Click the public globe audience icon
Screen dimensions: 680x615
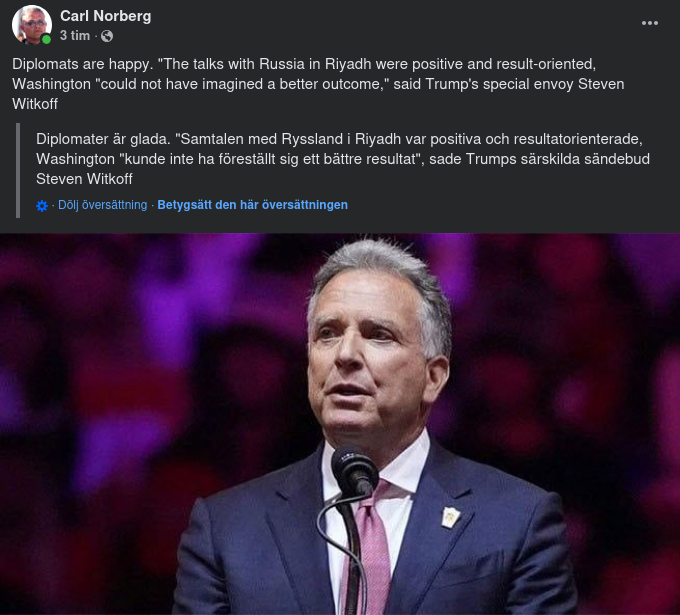[107, 36]
